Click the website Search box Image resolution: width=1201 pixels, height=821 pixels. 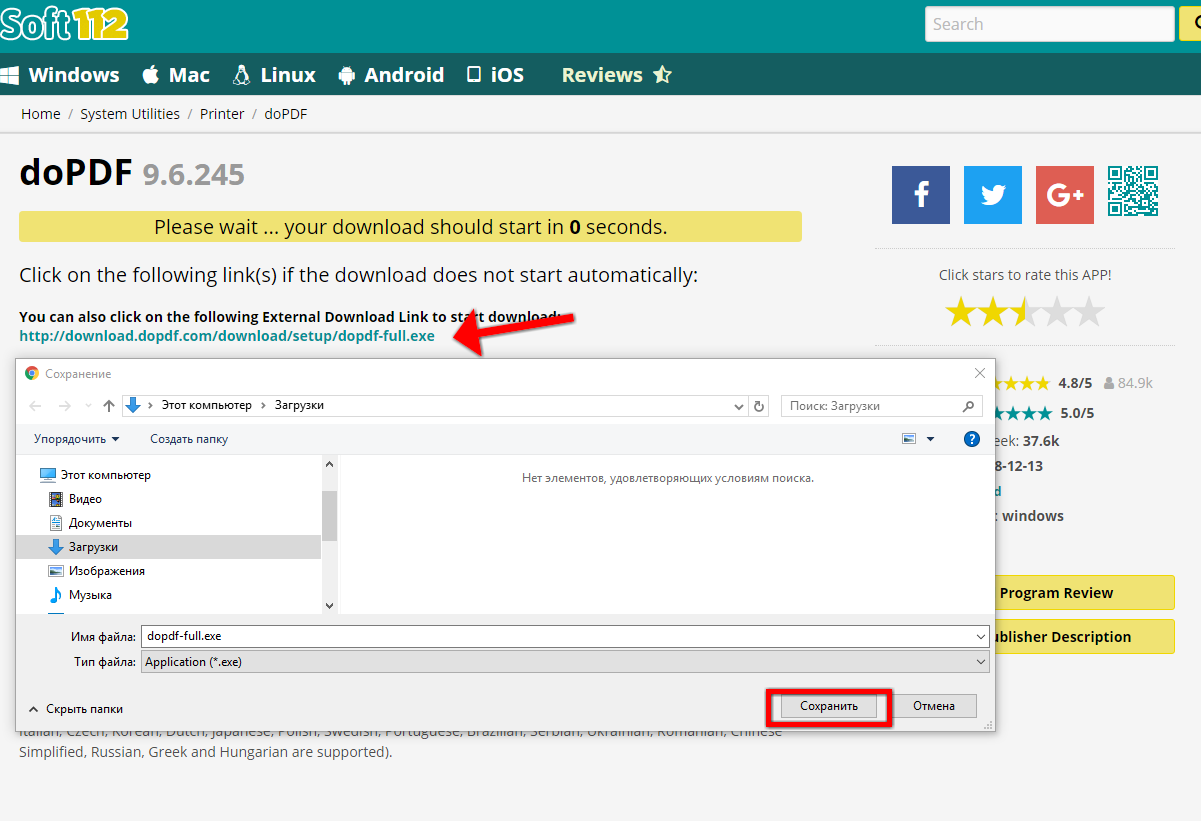(x=1049, y=24)
